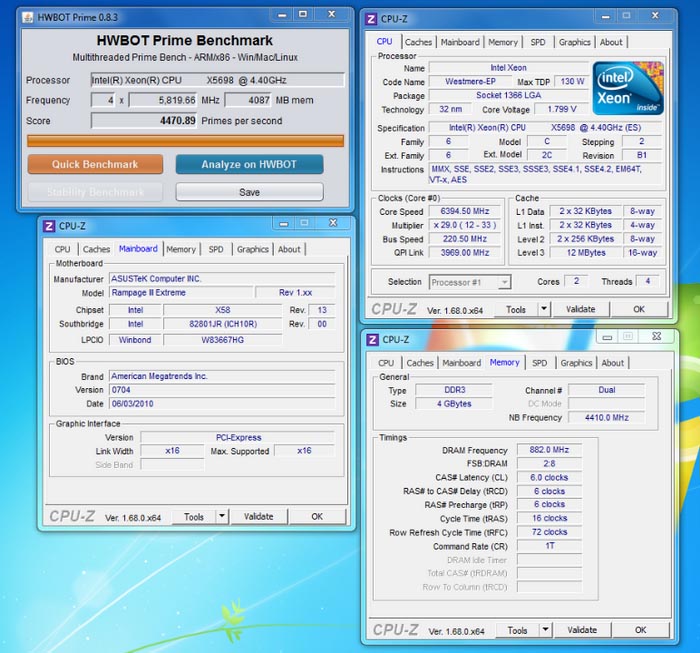Screen dimensions: 700x653
Task: Click the CPU-Z logo icon in Memory window title bar
Action: (372, 340)
